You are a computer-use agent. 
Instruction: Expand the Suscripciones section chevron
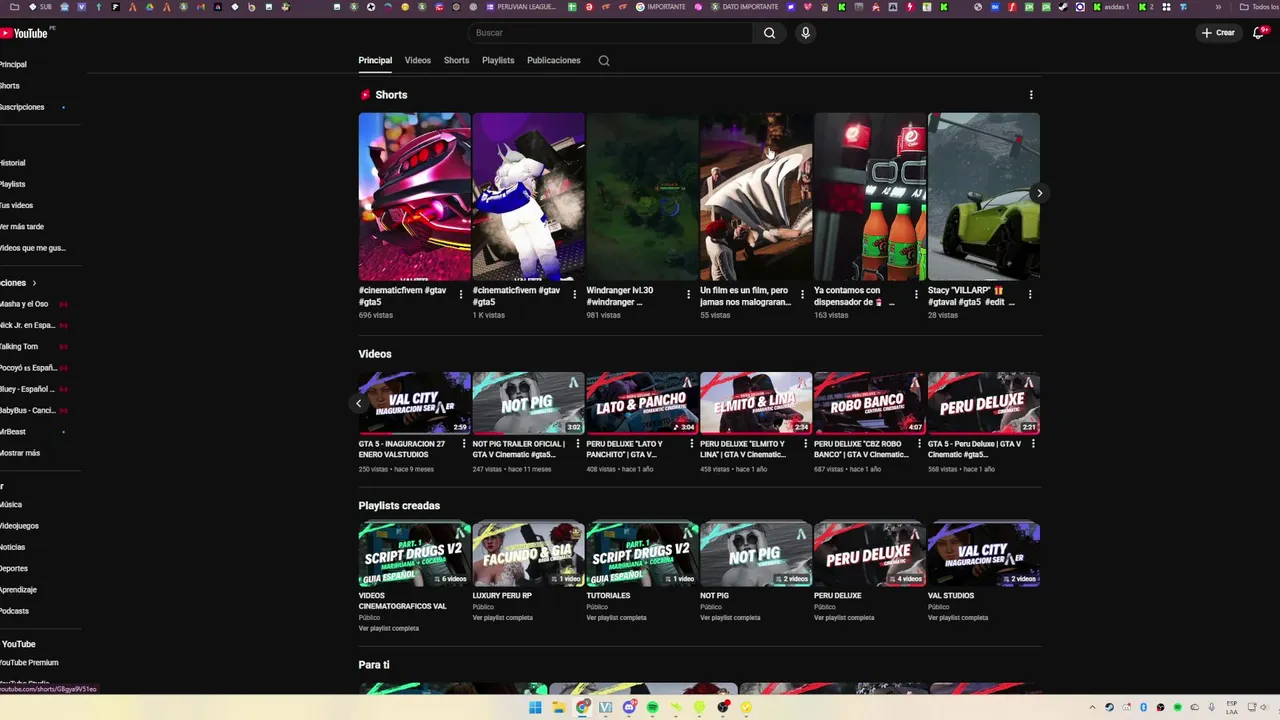click(34, 283)
